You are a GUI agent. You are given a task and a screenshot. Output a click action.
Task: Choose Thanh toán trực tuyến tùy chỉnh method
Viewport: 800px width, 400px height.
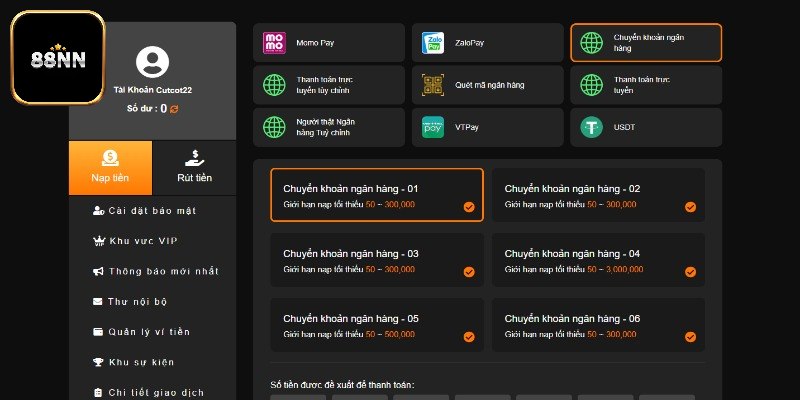[x=329, y=85]
